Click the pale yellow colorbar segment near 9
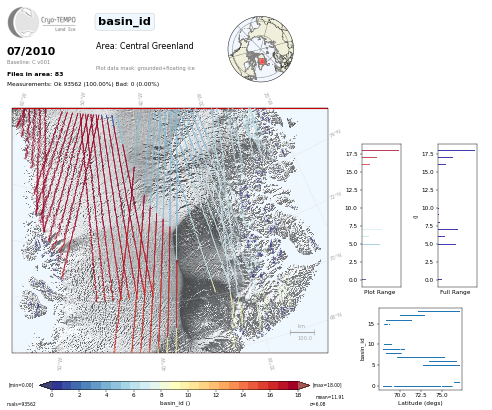Viewport: 492px width, 410px height. [175, 385]
